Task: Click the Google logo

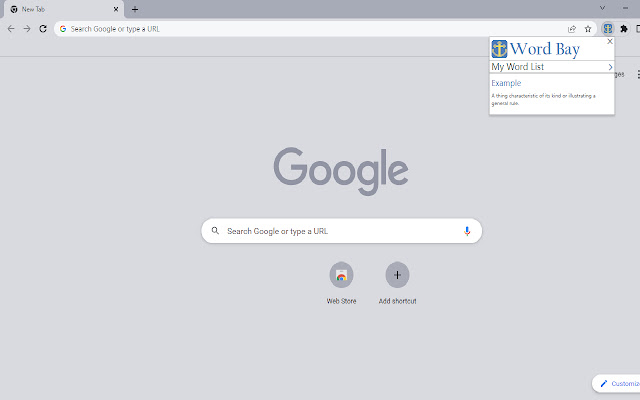Action: (x=341, y=171)
